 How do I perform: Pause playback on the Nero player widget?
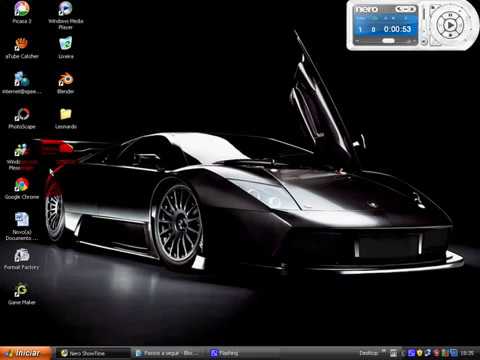pos(450,15)
